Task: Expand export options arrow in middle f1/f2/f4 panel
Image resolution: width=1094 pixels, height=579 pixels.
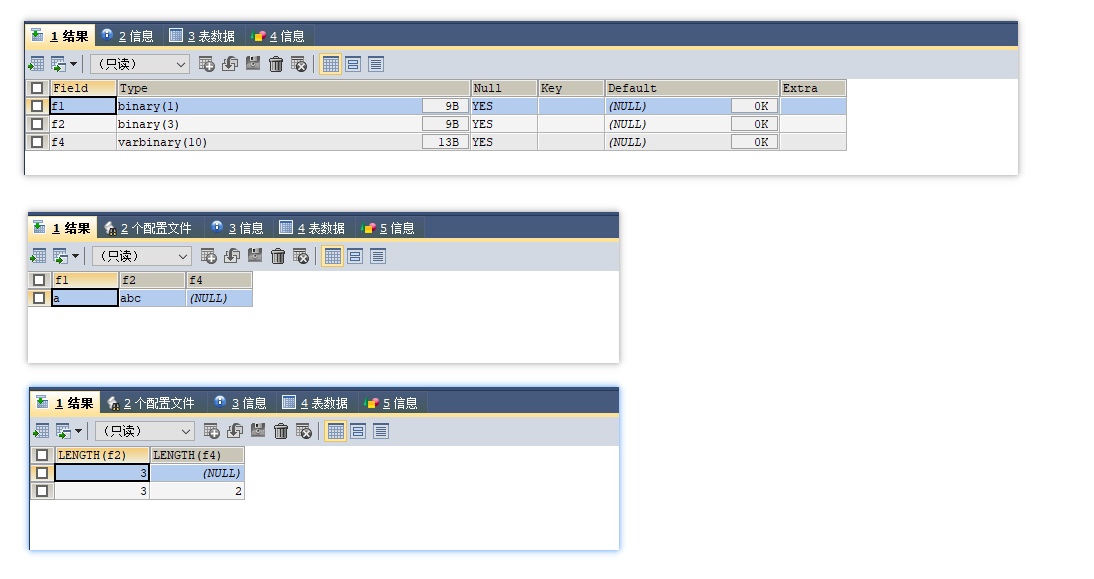Action: pyautogui.click(x=75, y=256)
